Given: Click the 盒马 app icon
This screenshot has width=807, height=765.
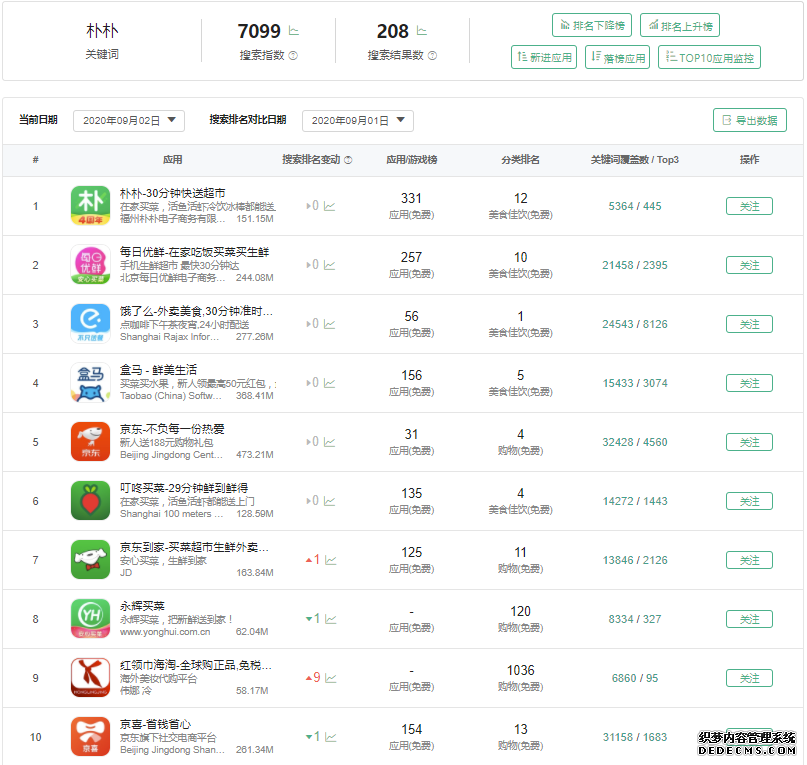Looking at the screenshot, I should click(90, 383).
